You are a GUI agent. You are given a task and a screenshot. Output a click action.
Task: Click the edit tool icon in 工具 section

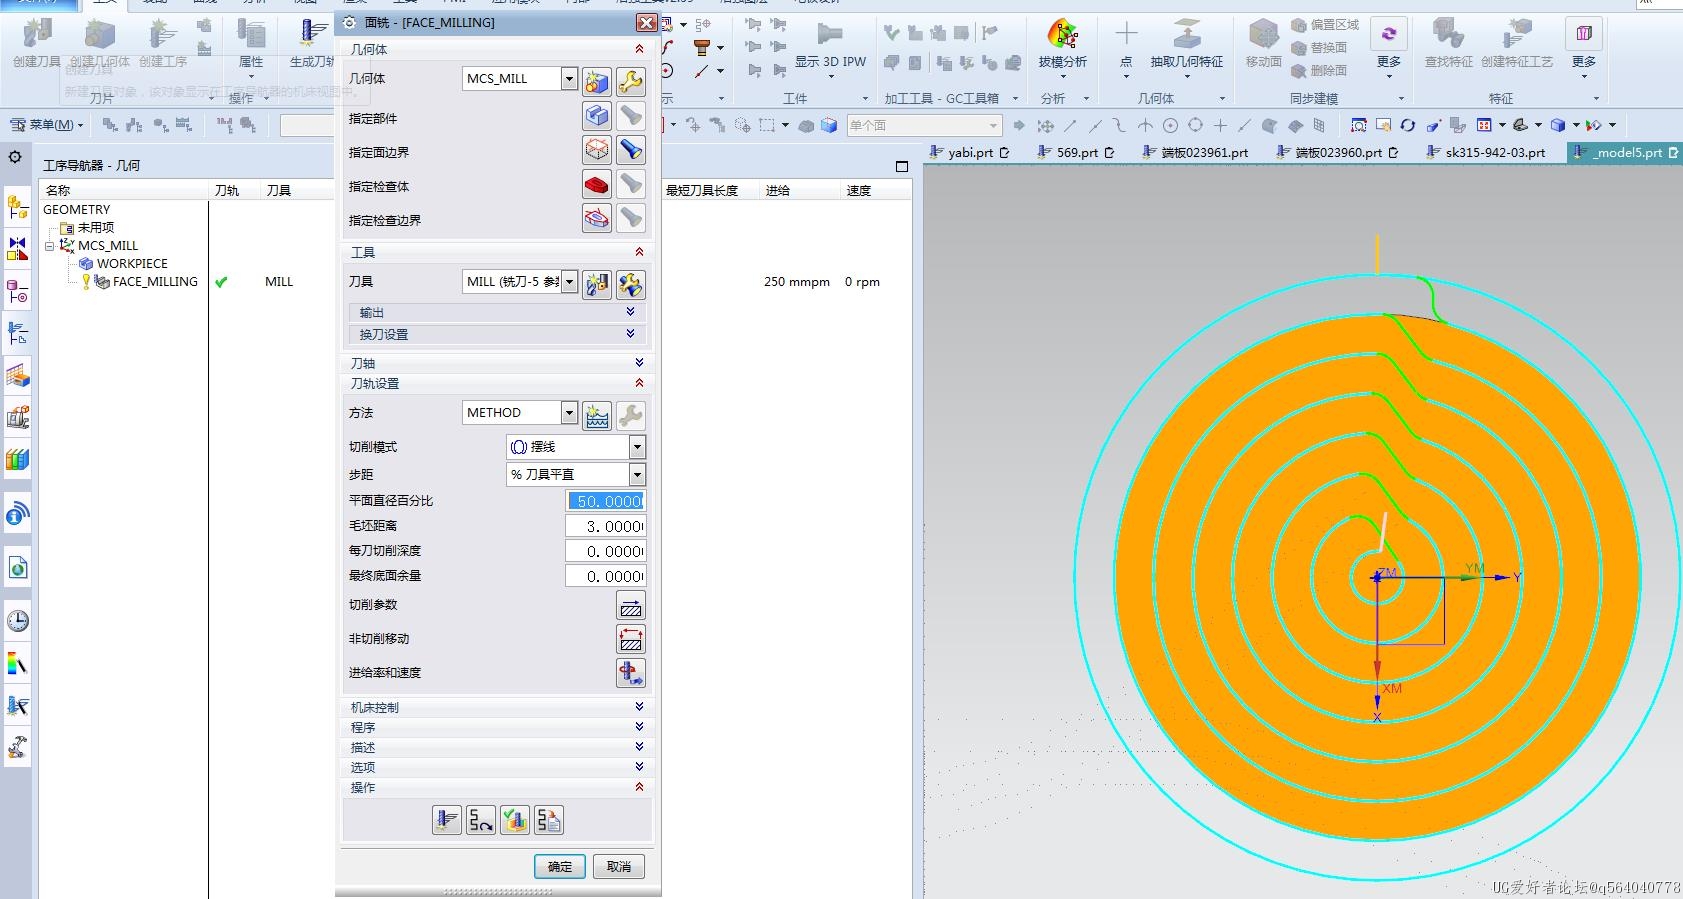pos(630,285)
